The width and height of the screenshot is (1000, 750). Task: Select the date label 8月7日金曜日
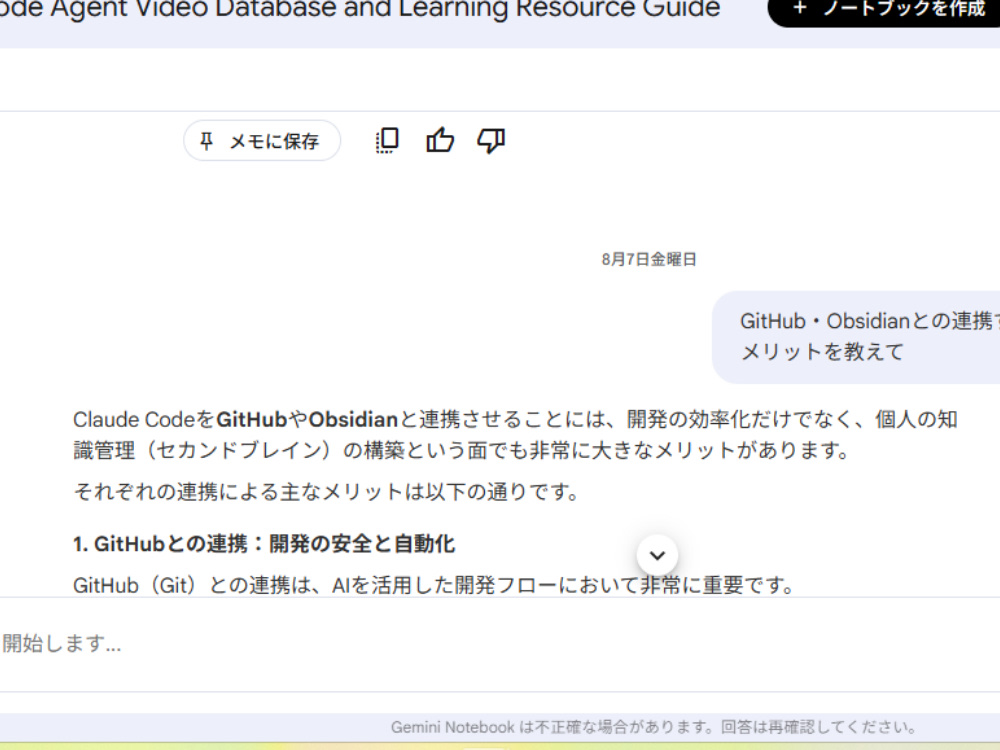(649, 260)
